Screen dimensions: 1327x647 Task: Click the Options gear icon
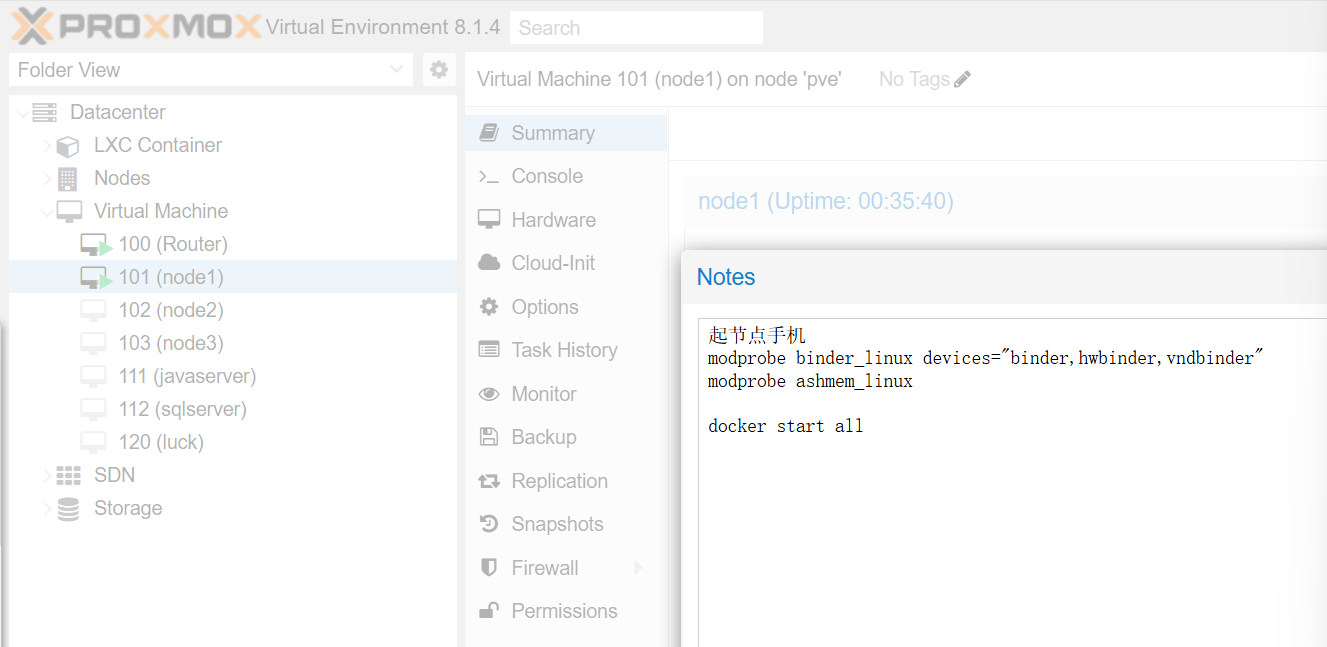point(489,307)
